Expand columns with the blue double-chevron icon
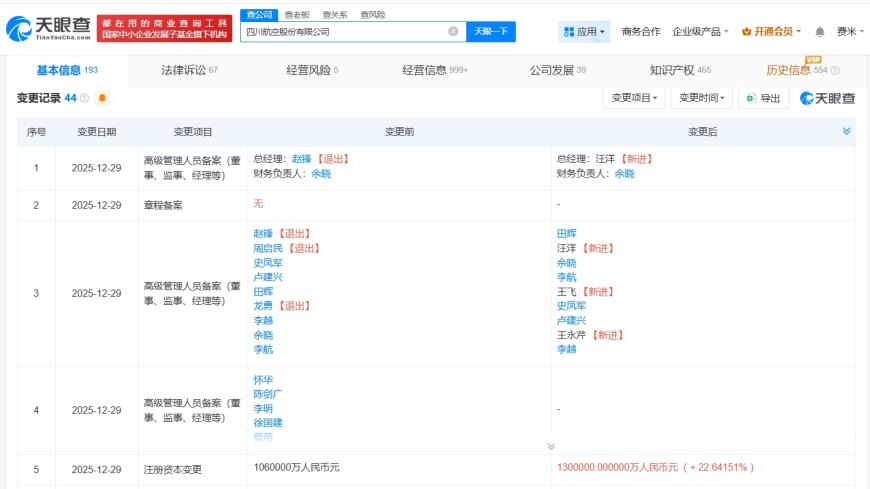870x489 pixels. pyautogui.click(x=847, y=131)
